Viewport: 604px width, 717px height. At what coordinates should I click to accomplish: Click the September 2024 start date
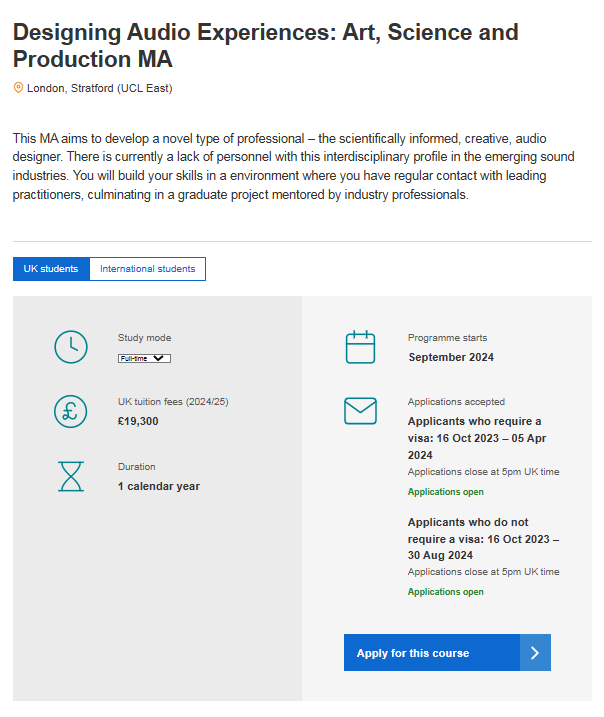451,357
